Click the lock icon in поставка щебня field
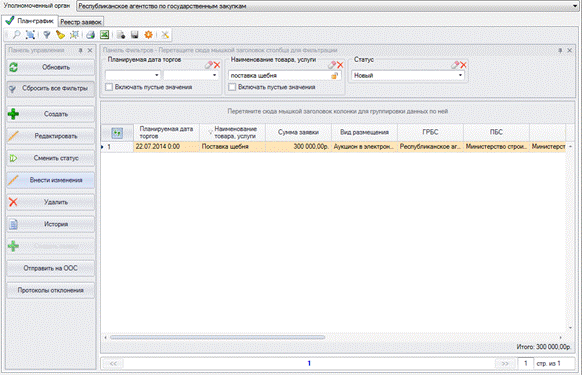Image resolution: width=582 pixels, height=375 pixels. [x=334, y=75]
